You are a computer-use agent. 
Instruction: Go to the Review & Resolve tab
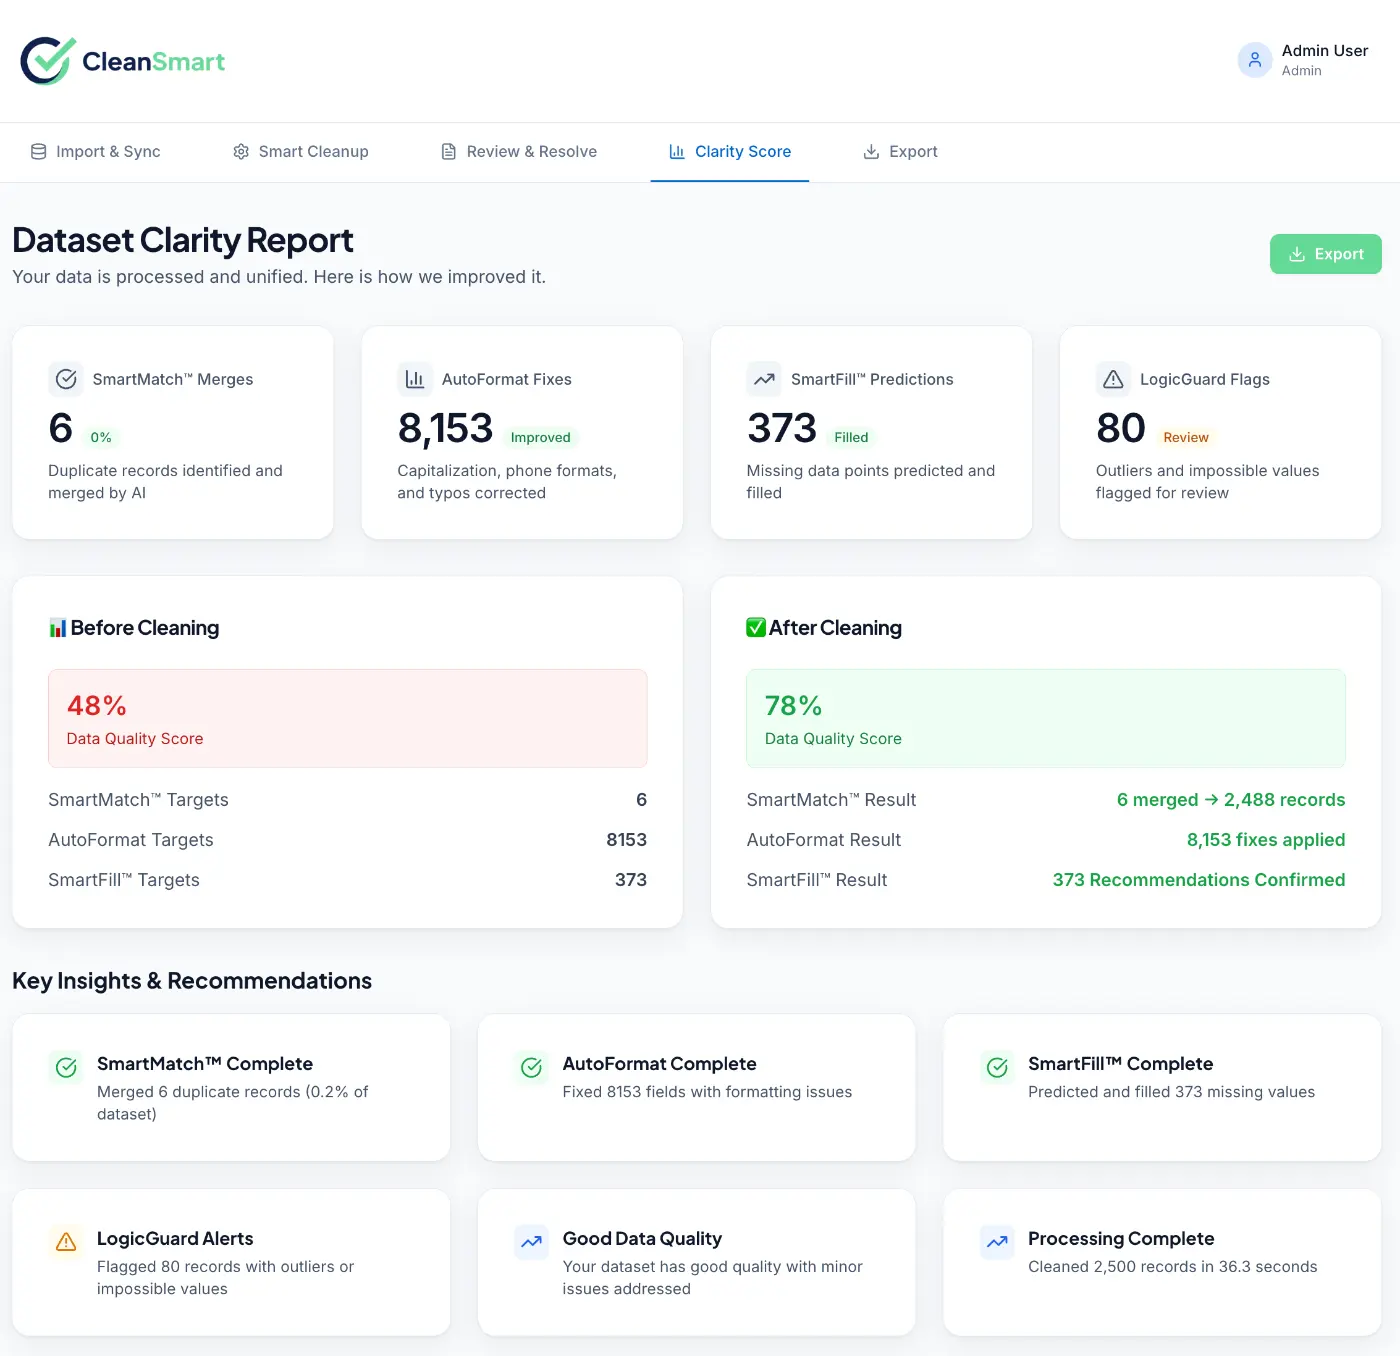(519, 152)
